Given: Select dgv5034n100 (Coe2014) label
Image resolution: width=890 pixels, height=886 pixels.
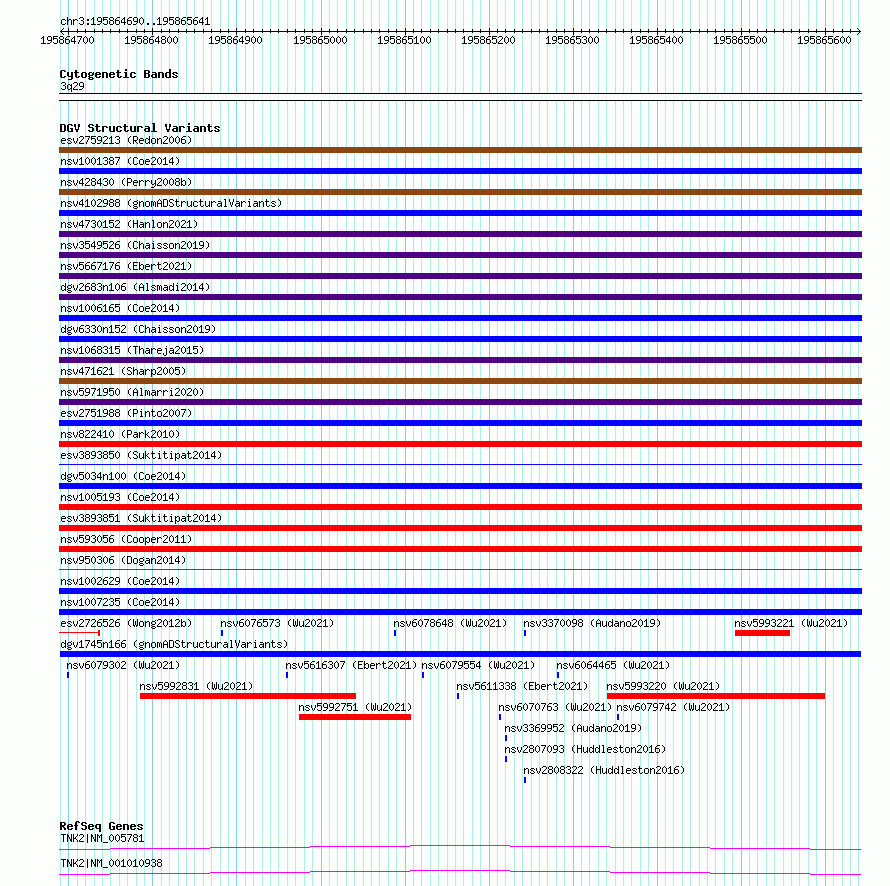Looking at the screenshot, I should click(123, 476).
